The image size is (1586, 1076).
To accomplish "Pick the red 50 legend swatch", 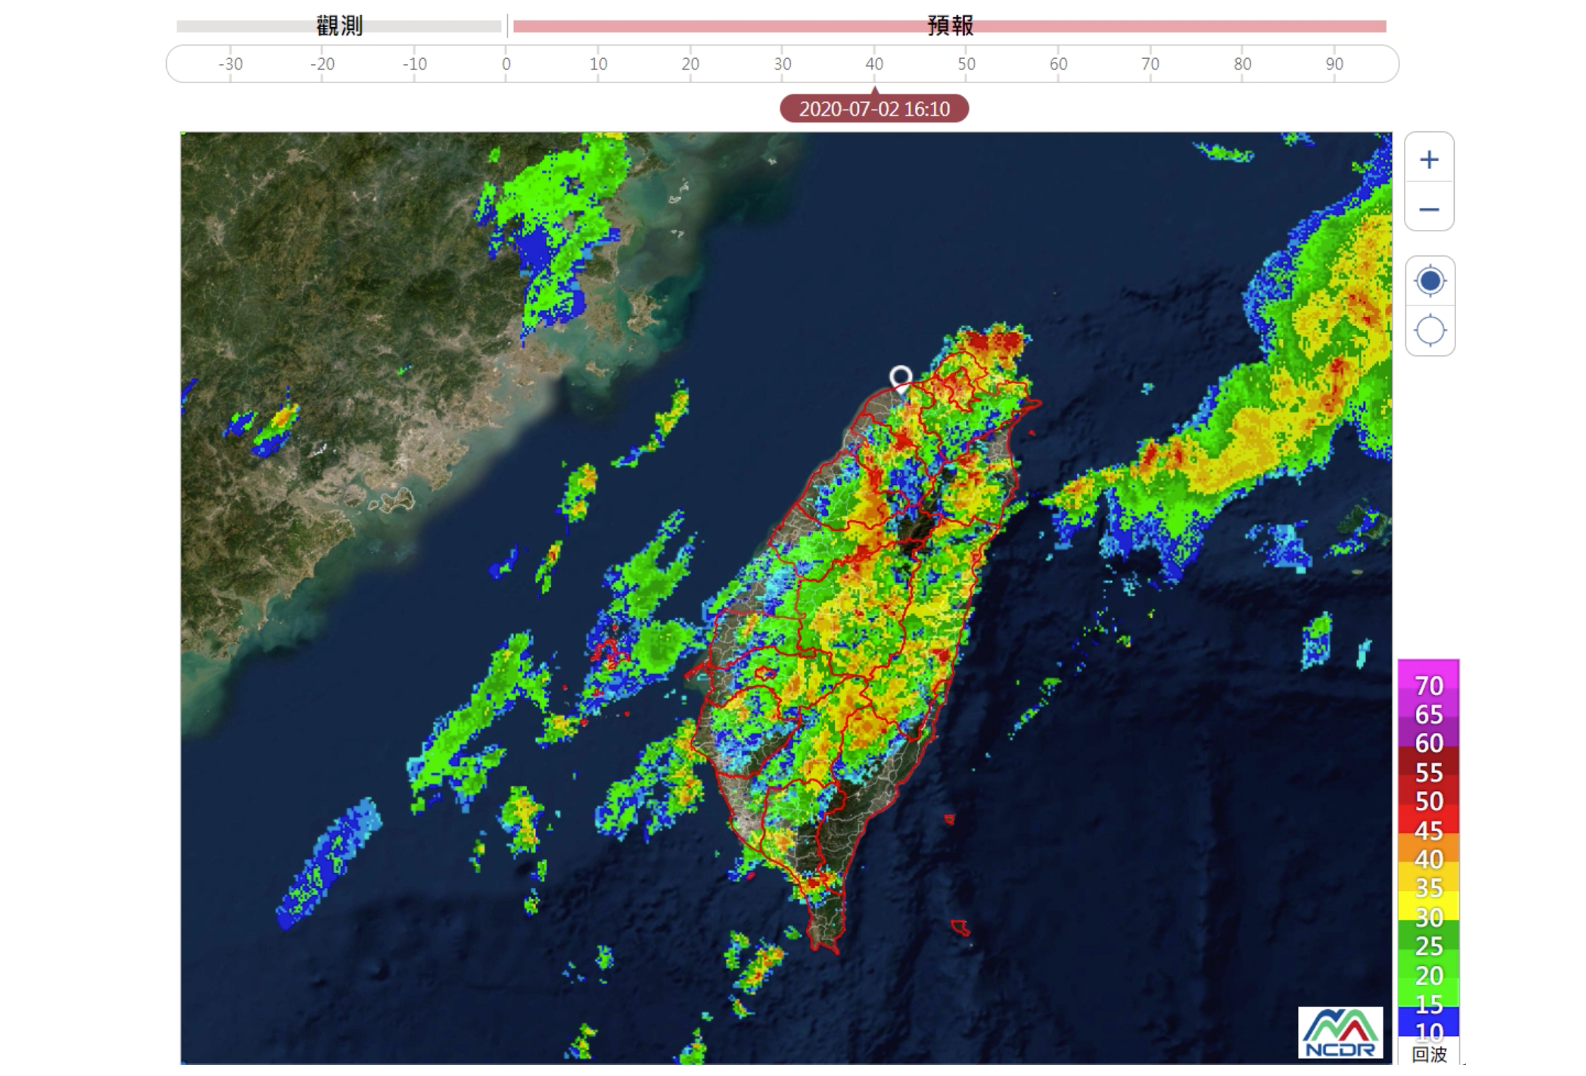I will [1429, 802].
